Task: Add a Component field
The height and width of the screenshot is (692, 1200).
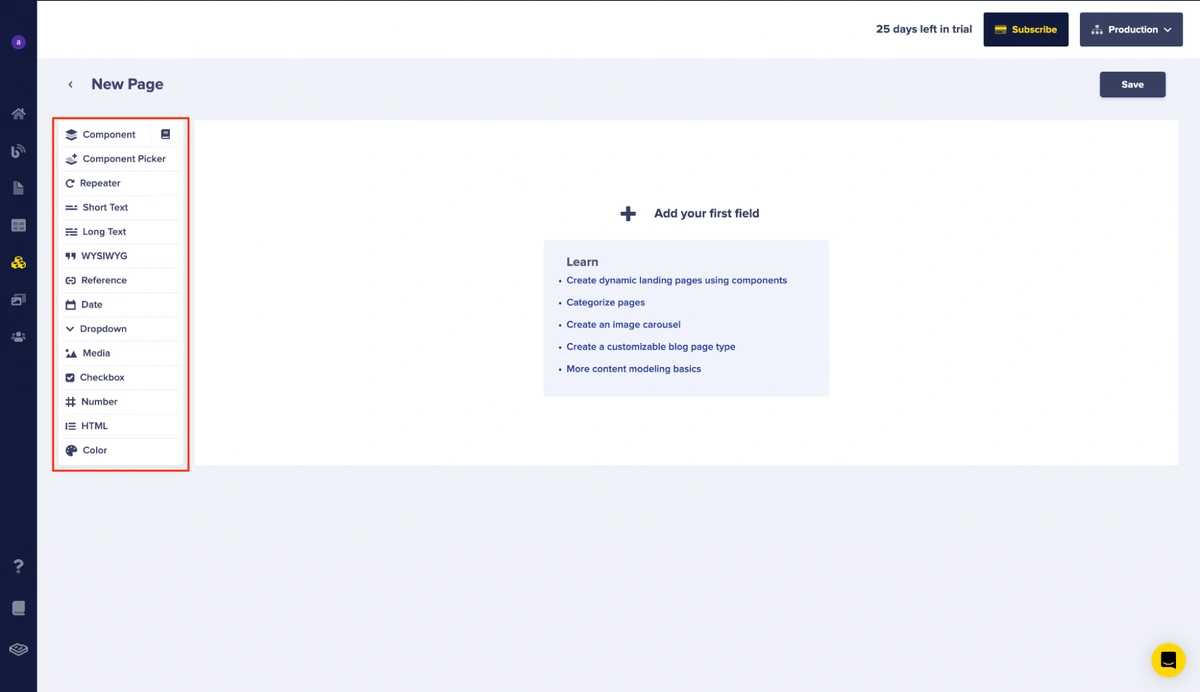Action: click(x=108, y=135)
